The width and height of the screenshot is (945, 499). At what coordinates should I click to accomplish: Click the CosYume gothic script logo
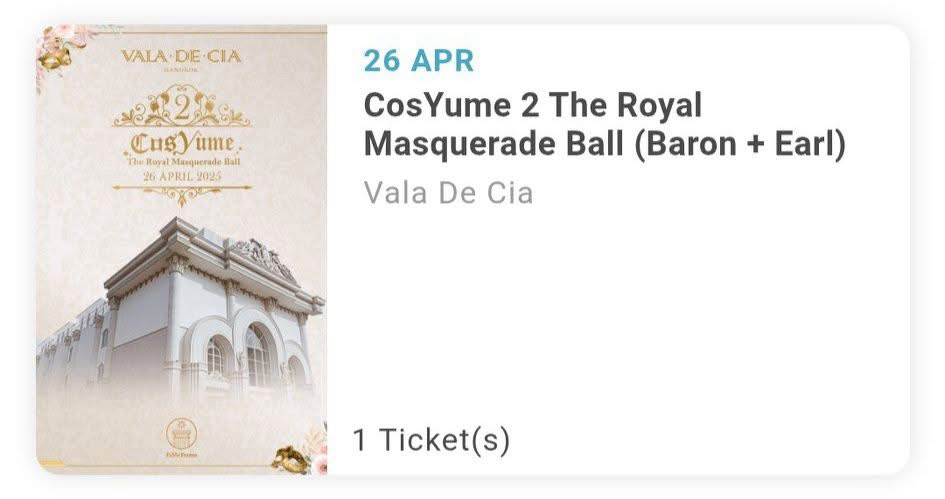click(181, 142)
